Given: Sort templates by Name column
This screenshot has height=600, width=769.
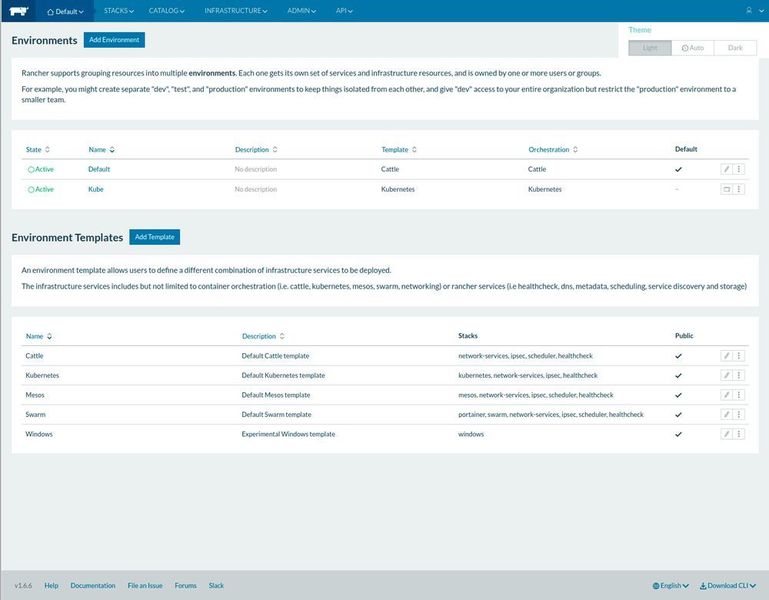Looking at the screenshot, I should [x=39, y=336].
